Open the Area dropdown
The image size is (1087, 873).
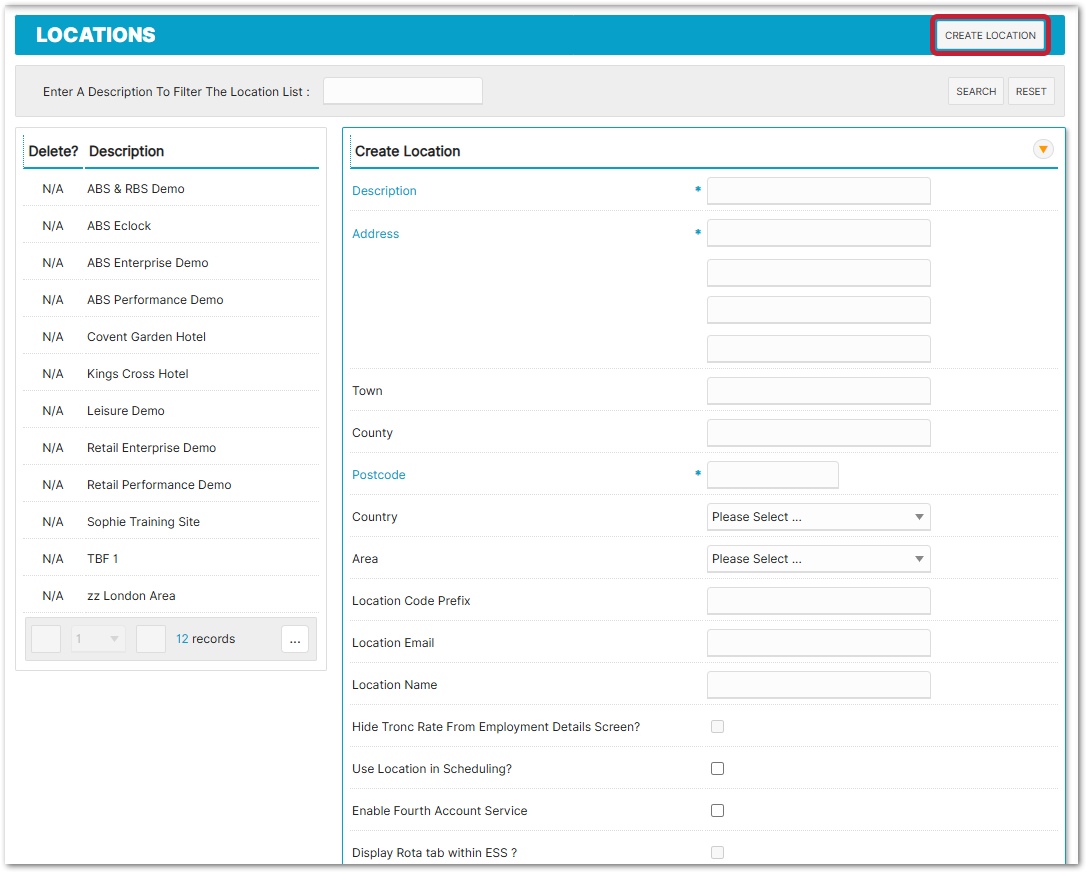(x=818, y=559)
